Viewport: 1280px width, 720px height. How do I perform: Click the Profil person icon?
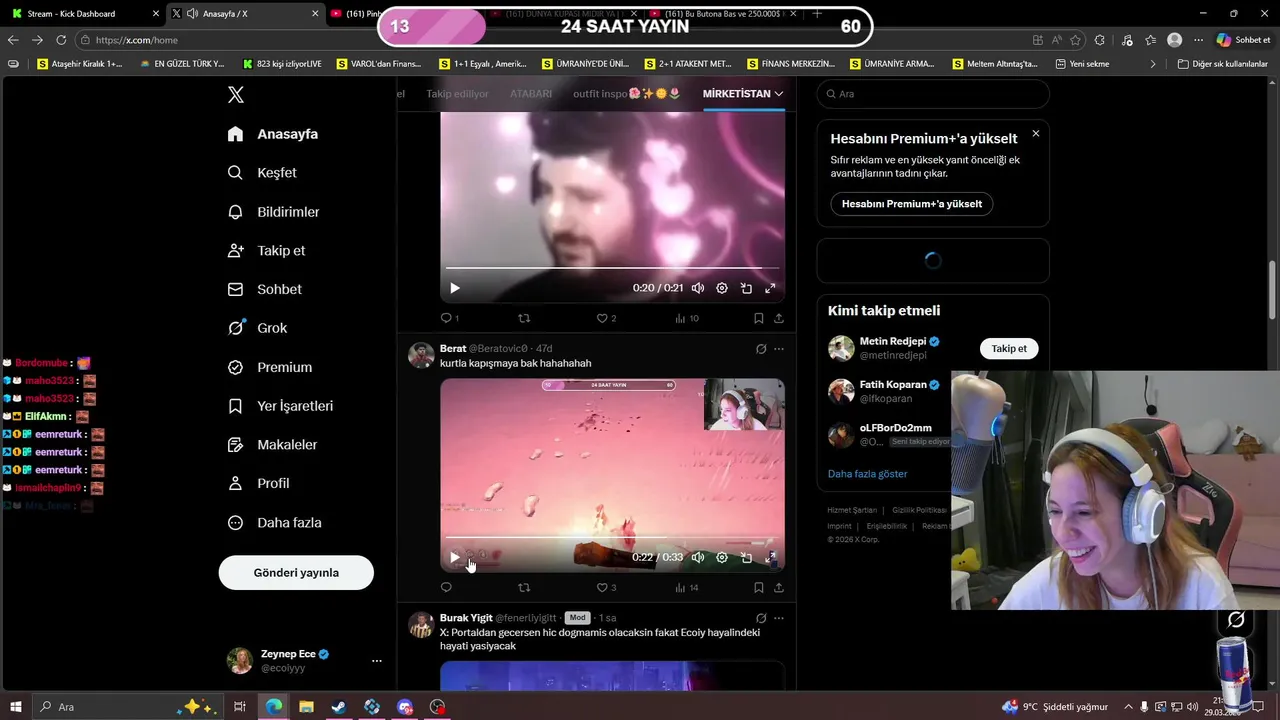236,483
